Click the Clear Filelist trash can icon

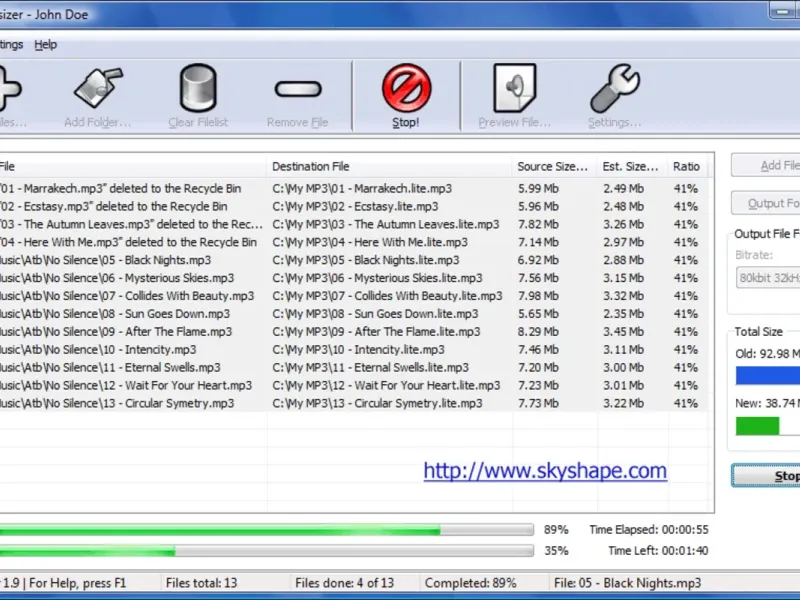198,88
